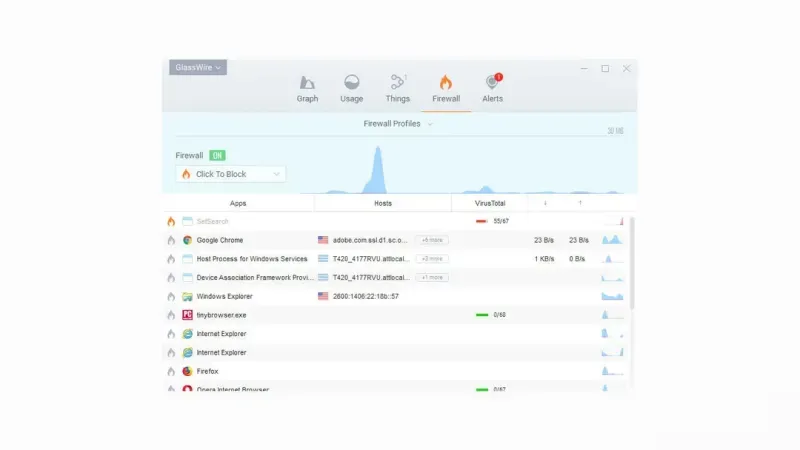800x450 pixels.
Task: Open the GlassWire menu dropdown
Action: pos(198,67)
